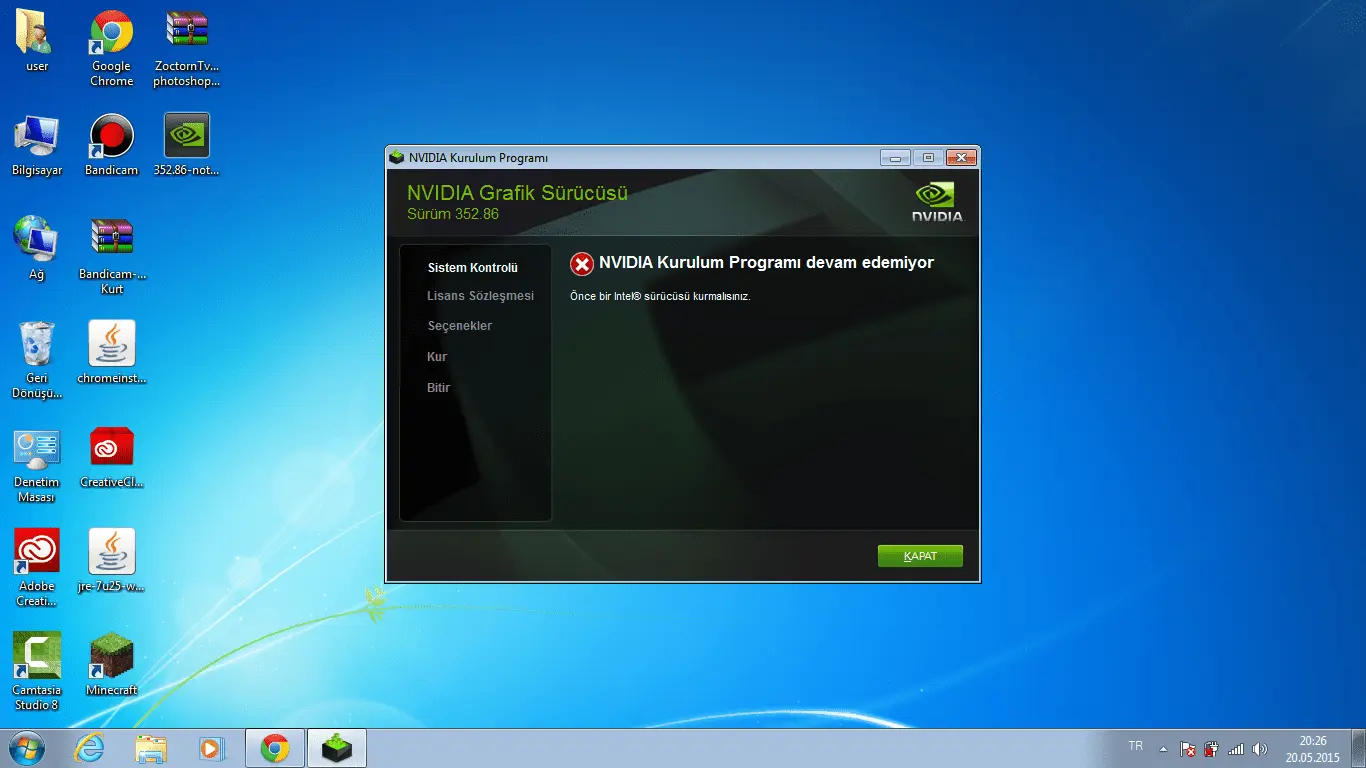Click the NVIDIA installer taskbar button

tap(337, 748)
